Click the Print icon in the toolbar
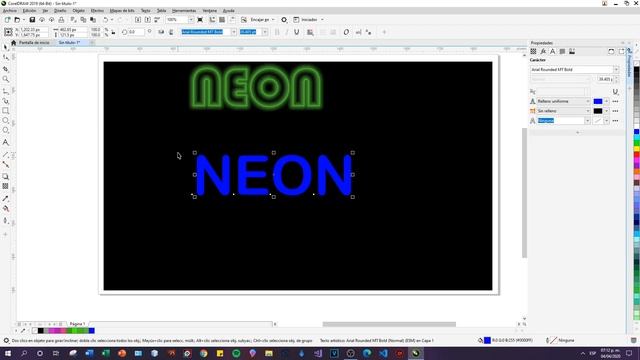 (61, 20)
